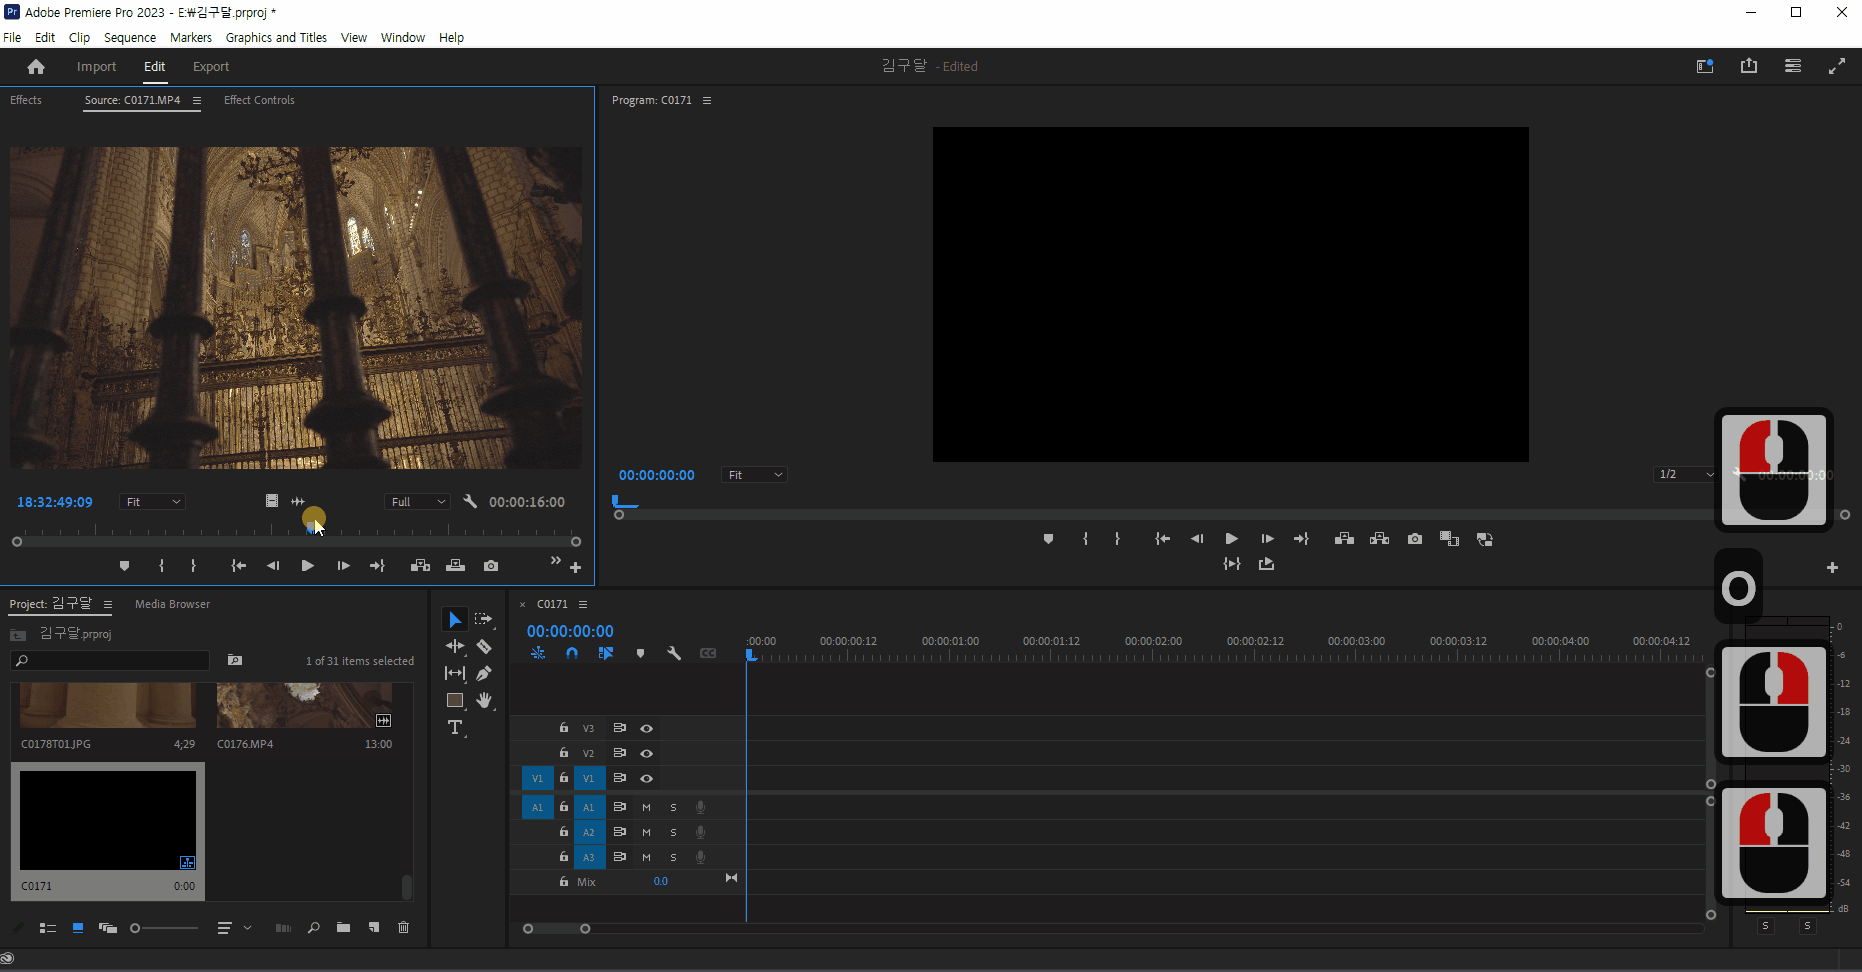Open the Sequence menu
Screen dimensions: 1862x972
pyautogui.click(x=130, y=38)
